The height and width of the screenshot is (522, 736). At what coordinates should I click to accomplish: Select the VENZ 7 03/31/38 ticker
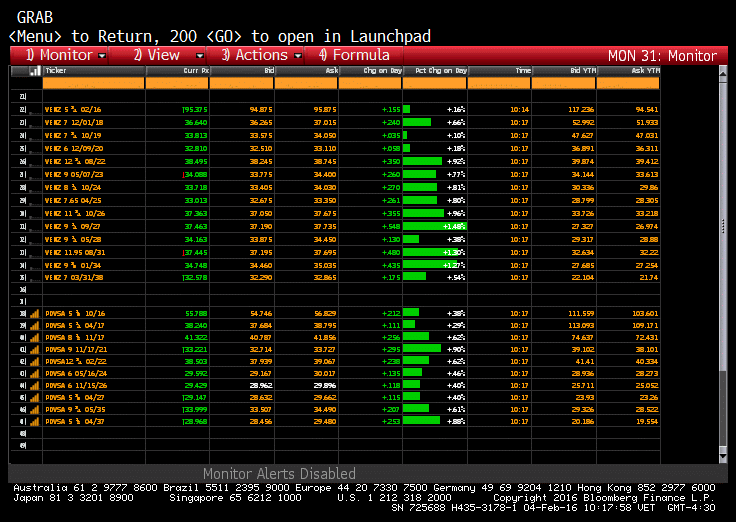74,277
